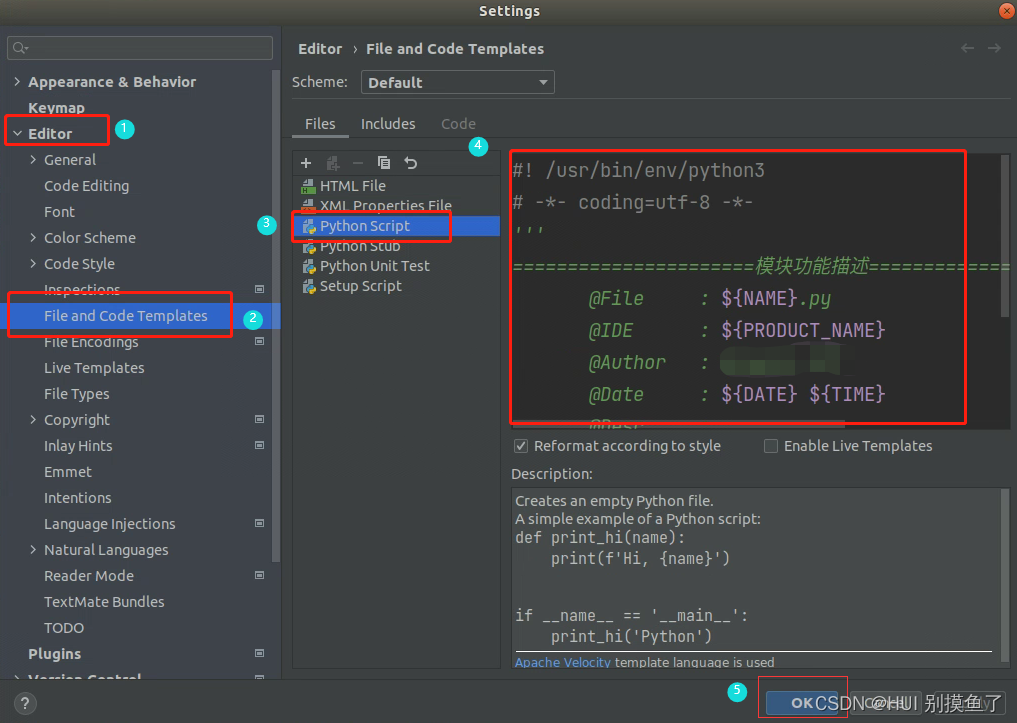Click the Reset to Default undo icon
Screen dimensions: 1017x723
click(x=411, y=163)
